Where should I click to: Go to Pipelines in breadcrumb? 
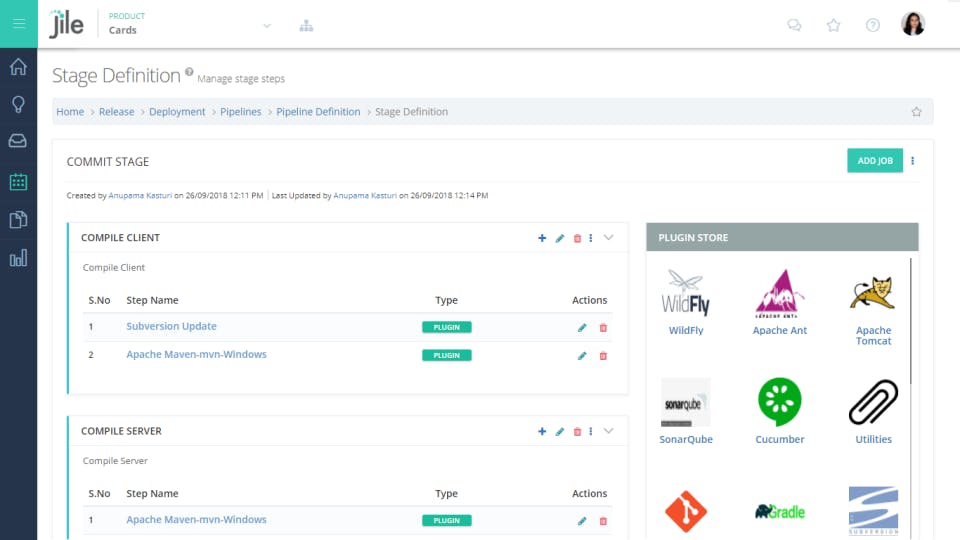[x=241, y=112]
